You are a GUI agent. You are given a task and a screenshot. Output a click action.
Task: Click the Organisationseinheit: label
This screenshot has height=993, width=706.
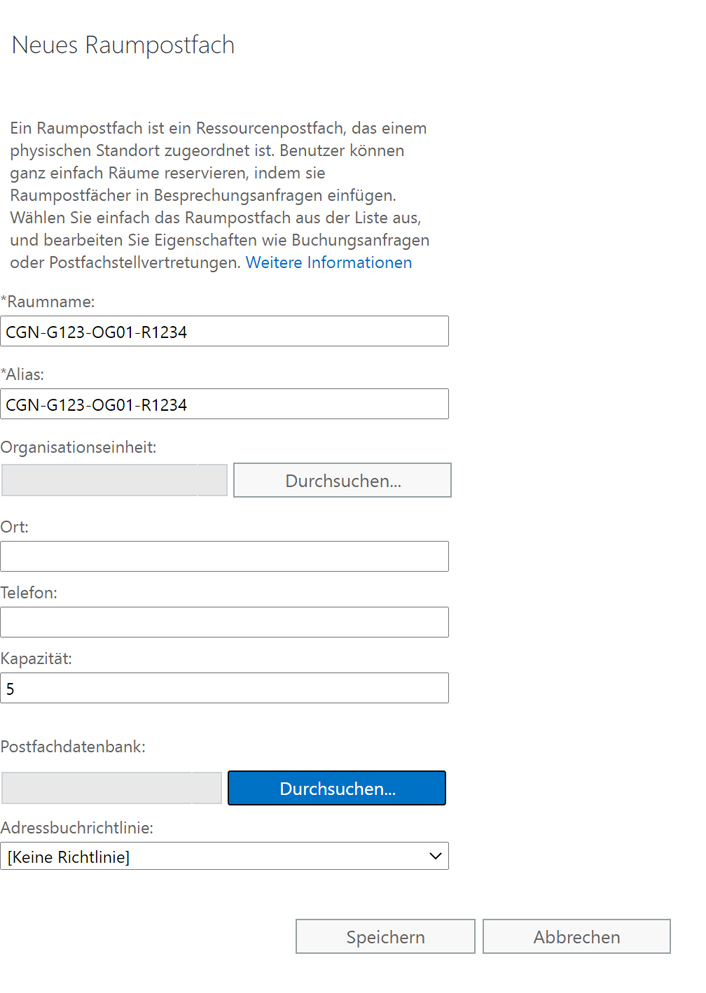click(x=78, y=447)
